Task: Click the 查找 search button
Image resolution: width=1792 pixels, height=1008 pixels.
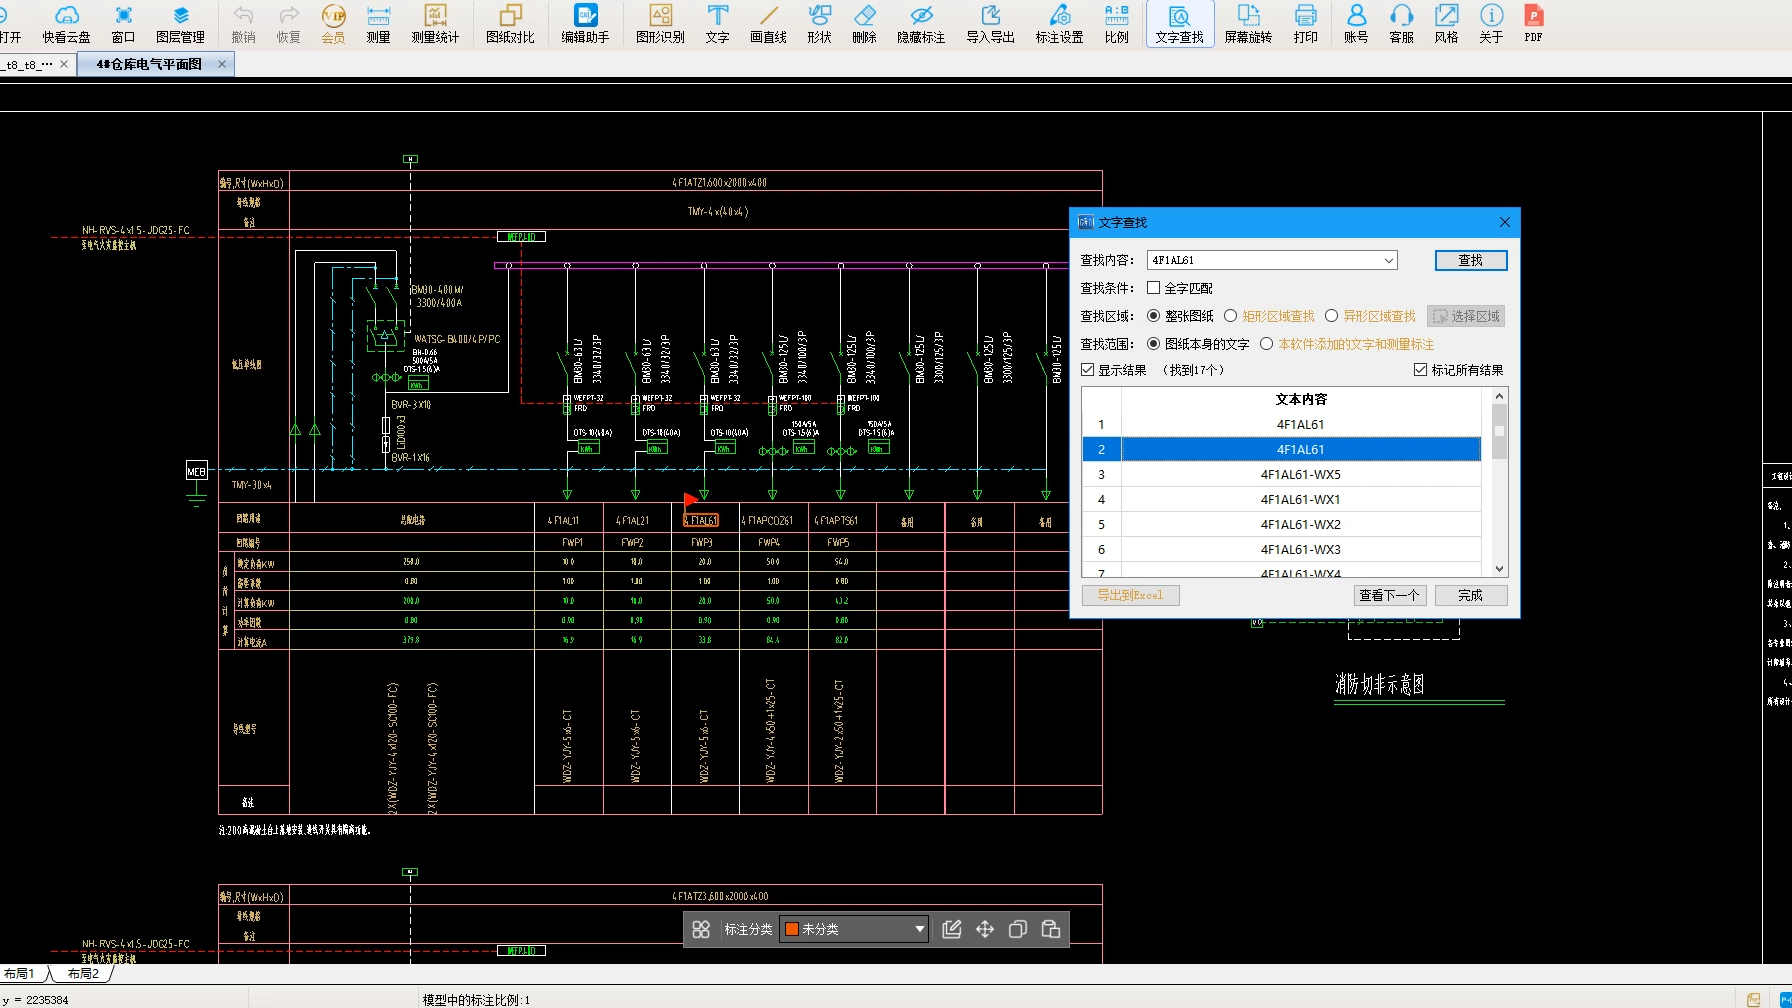Action: click(1471, 260)
